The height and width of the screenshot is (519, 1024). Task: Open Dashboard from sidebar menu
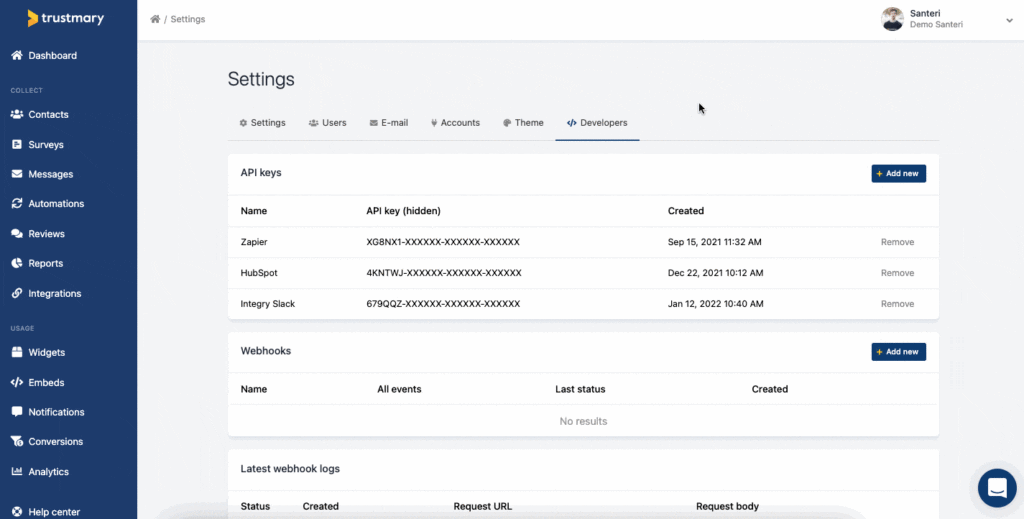coord(52,55)
